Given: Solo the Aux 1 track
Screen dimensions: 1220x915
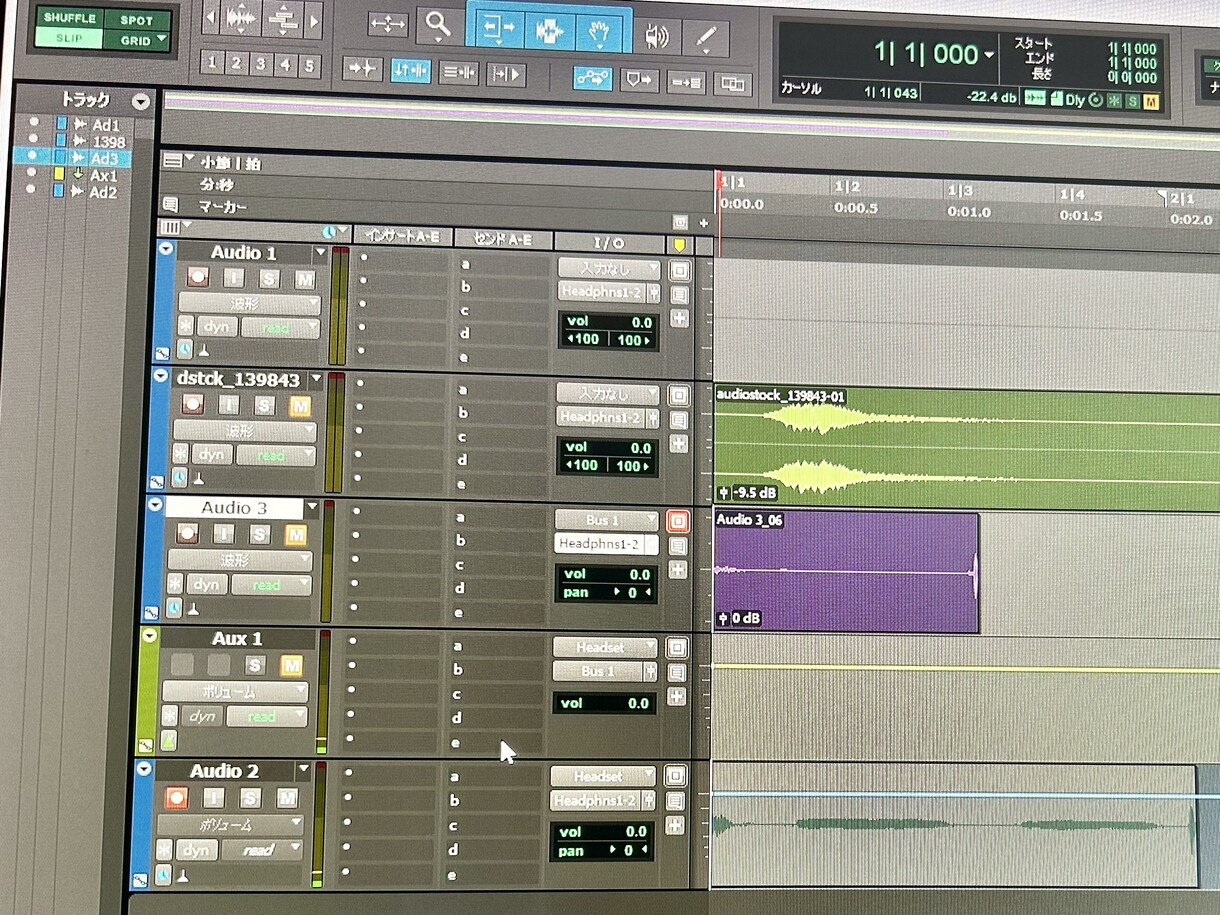Looking at the screenshot, I should [x=255, y=665].
